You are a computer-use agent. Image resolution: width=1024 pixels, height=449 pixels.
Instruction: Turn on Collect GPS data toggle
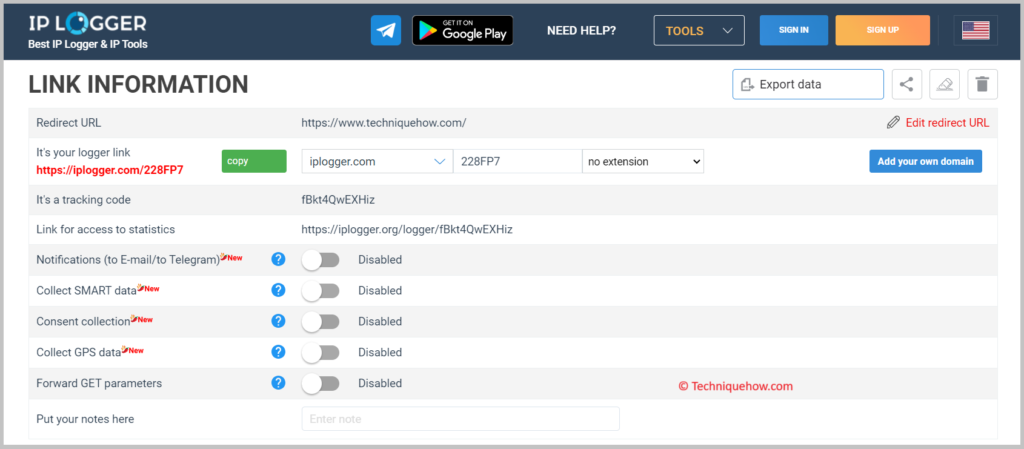click(x=320, y=352)
